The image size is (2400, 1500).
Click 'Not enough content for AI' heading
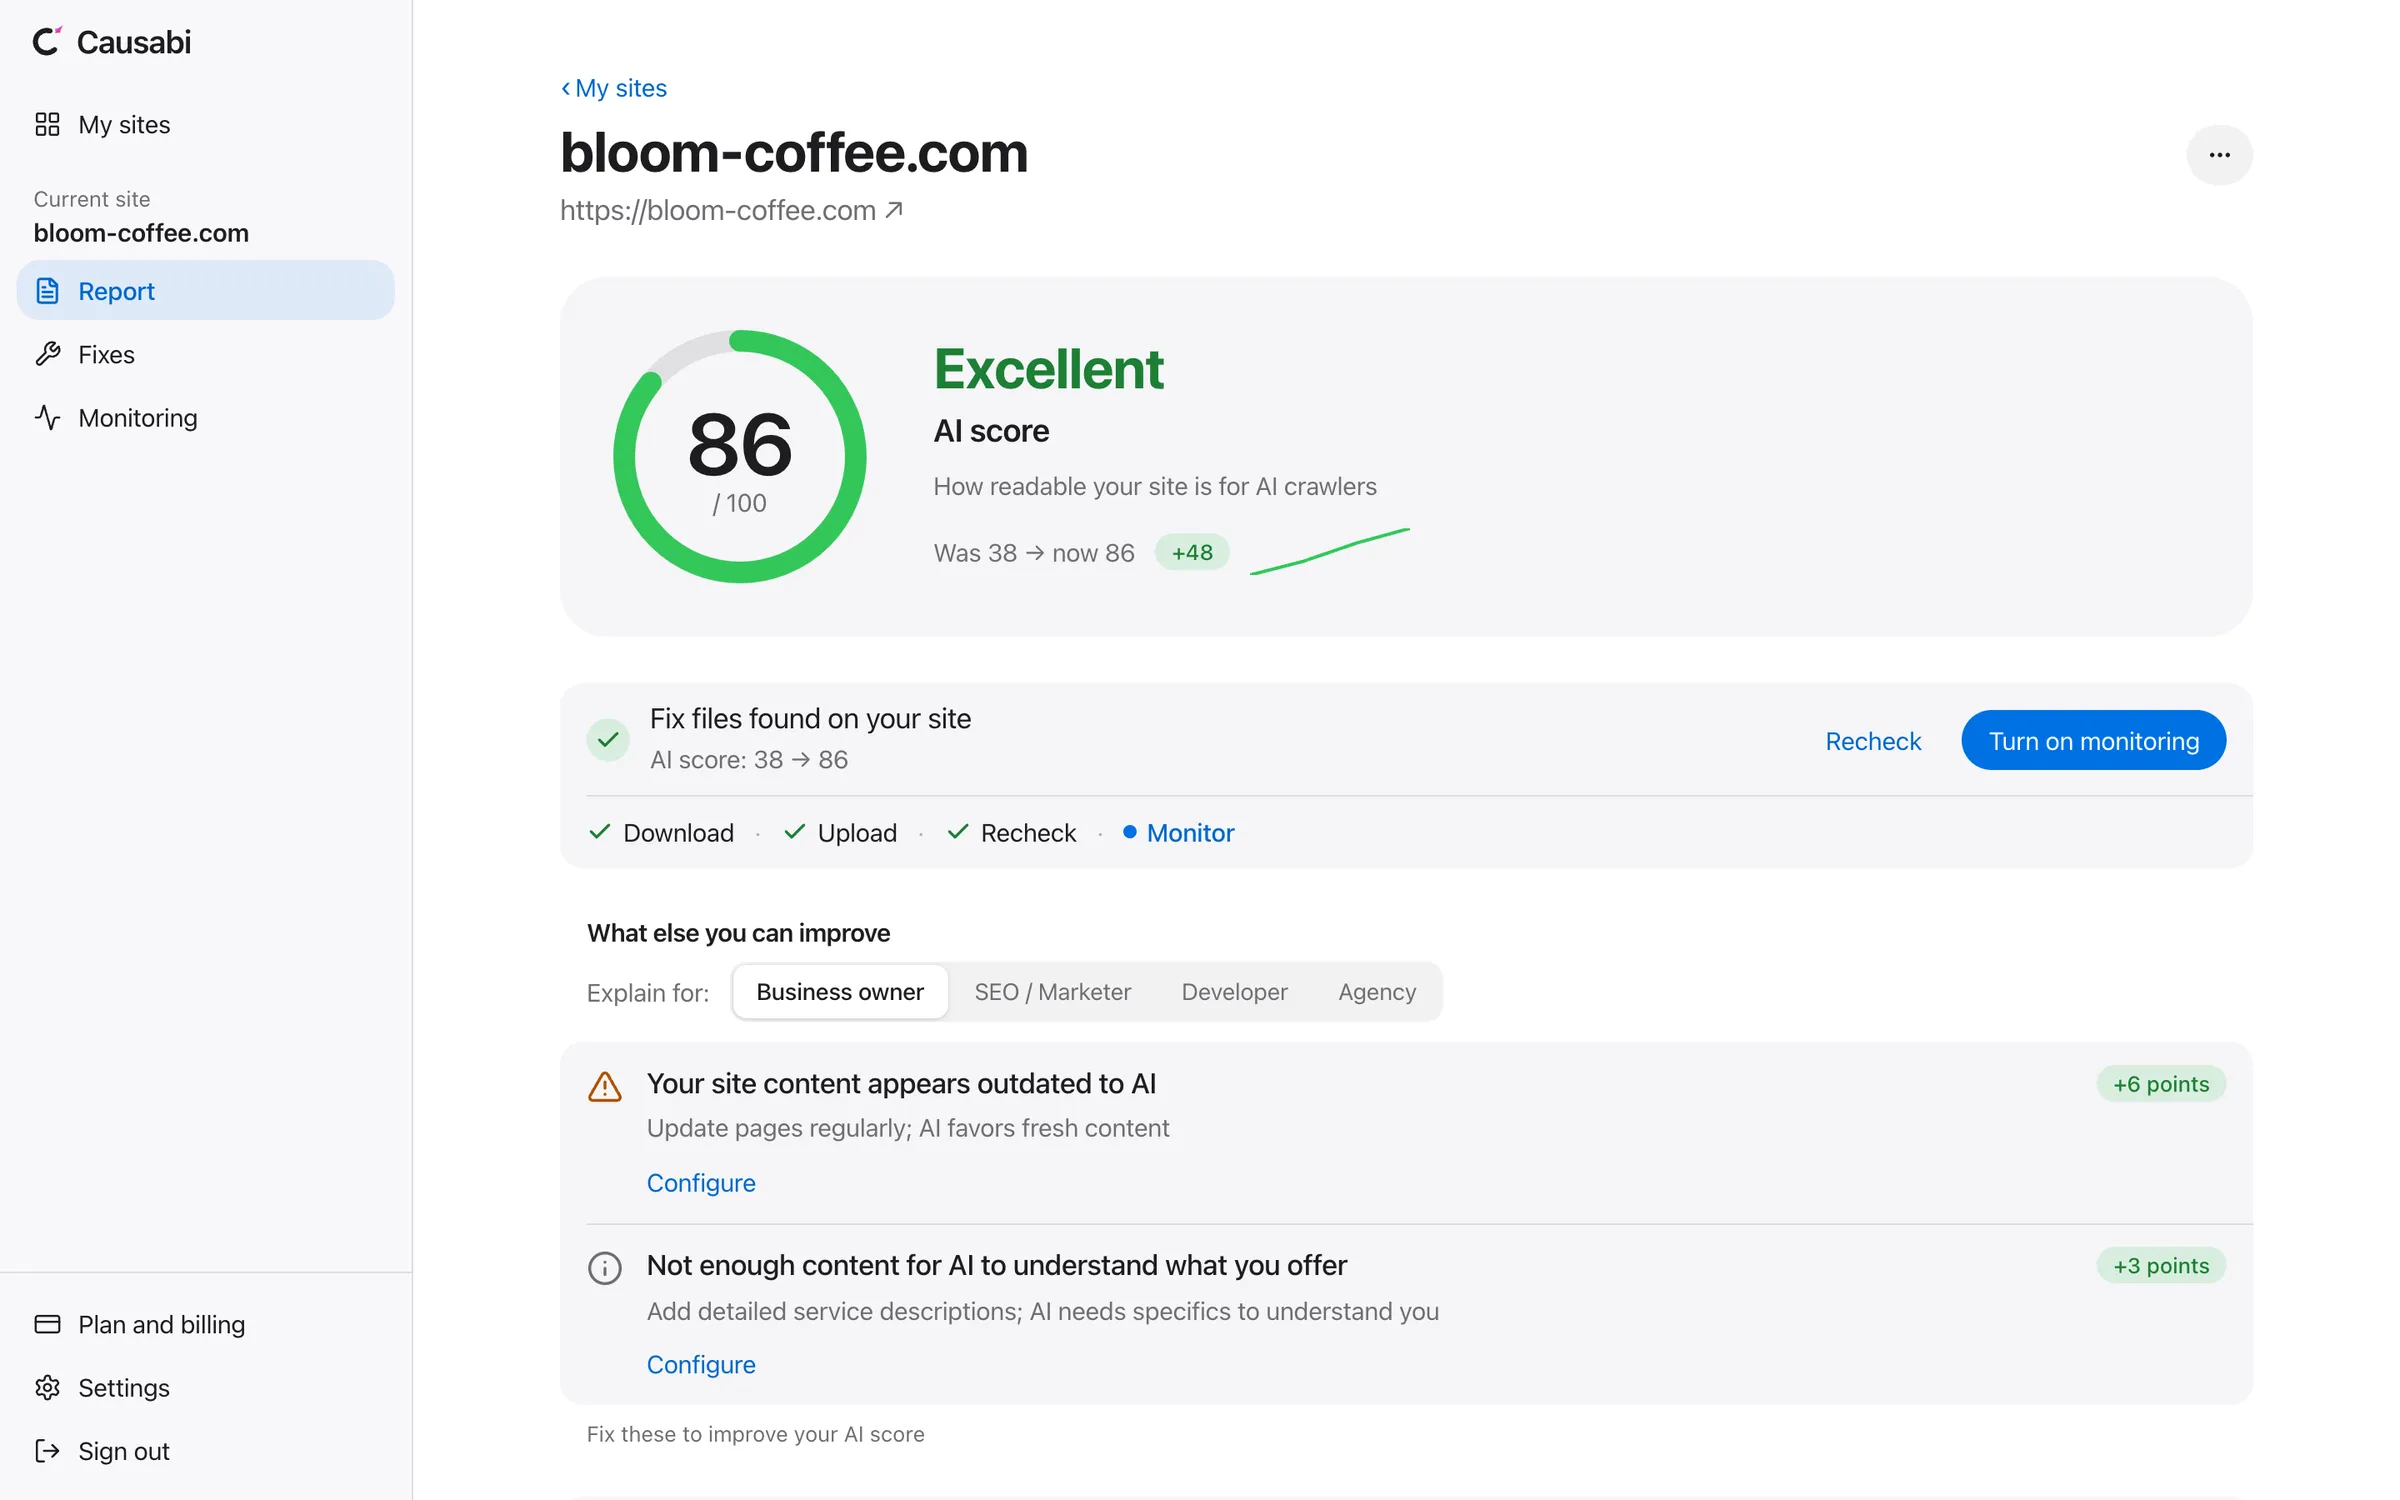pos(996,1265)
